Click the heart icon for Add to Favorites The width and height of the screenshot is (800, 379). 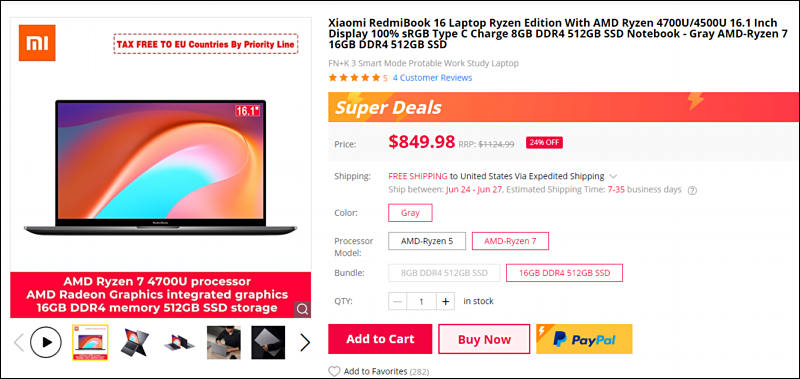pyautogui.click(x=334, y=371)
